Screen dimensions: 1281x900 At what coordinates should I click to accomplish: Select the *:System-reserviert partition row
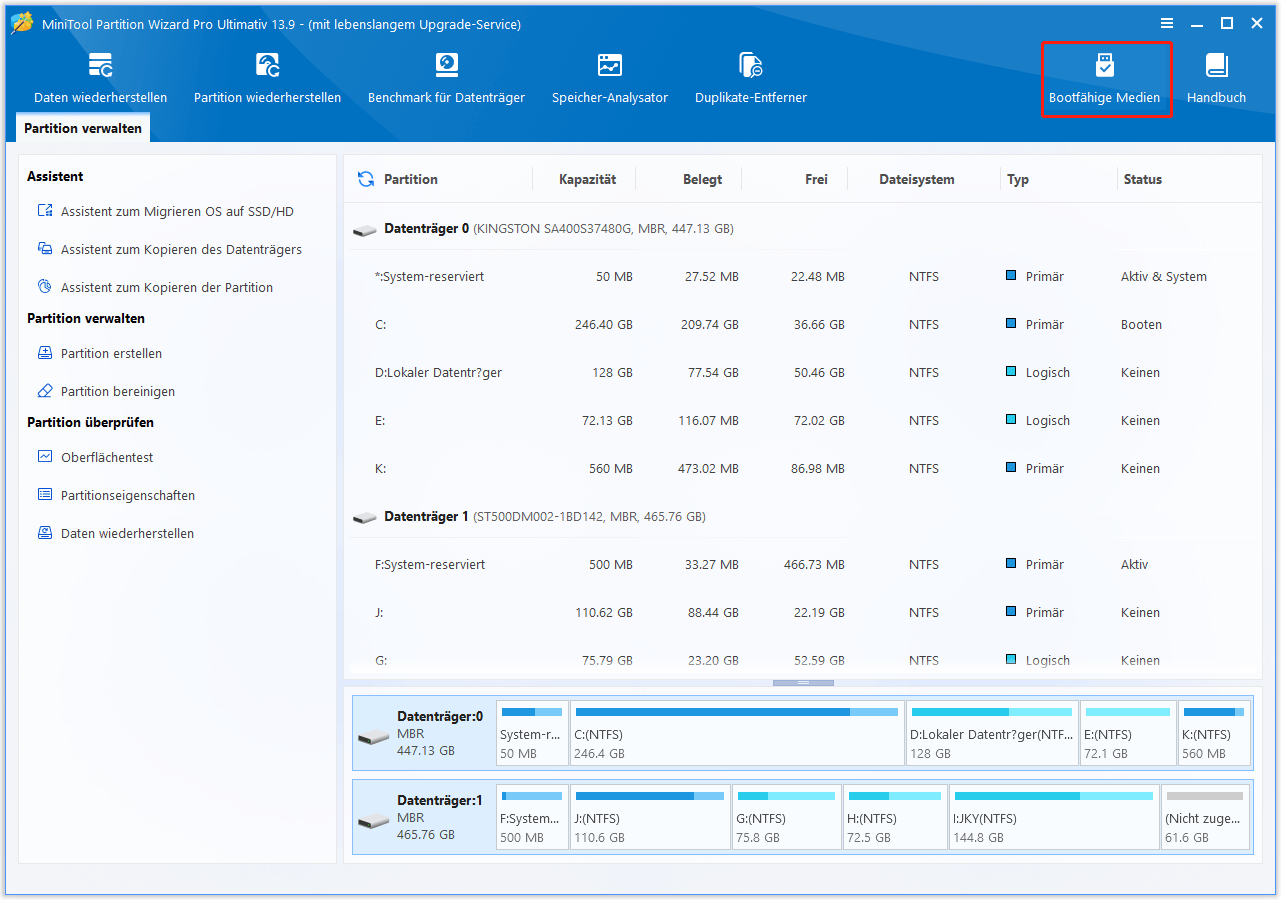click(803, 277)
